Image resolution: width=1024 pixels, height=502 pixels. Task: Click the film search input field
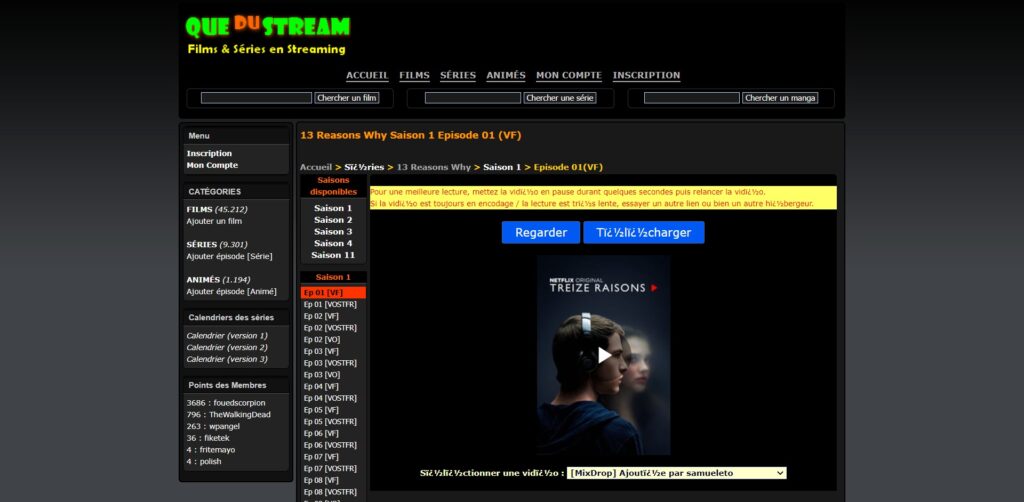tap(256, 98)
